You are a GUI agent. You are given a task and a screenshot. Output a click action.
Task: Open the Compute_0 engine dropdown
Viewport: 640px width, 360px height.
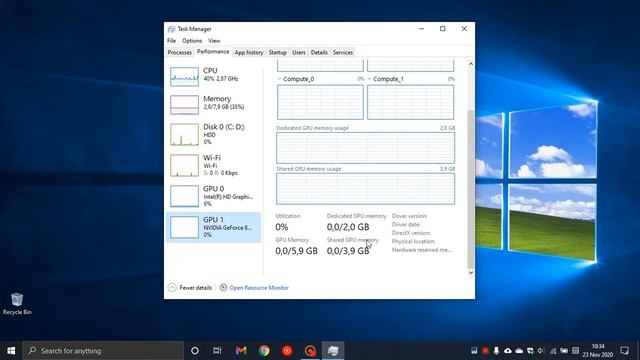pyautogui.click(x=279, y=79)
